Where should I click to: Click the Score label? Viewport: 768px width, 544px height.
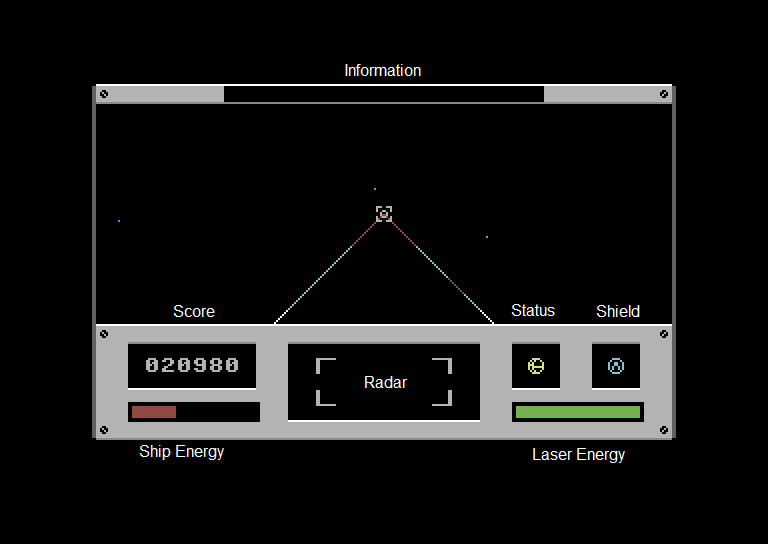click(x=194, y=311)
